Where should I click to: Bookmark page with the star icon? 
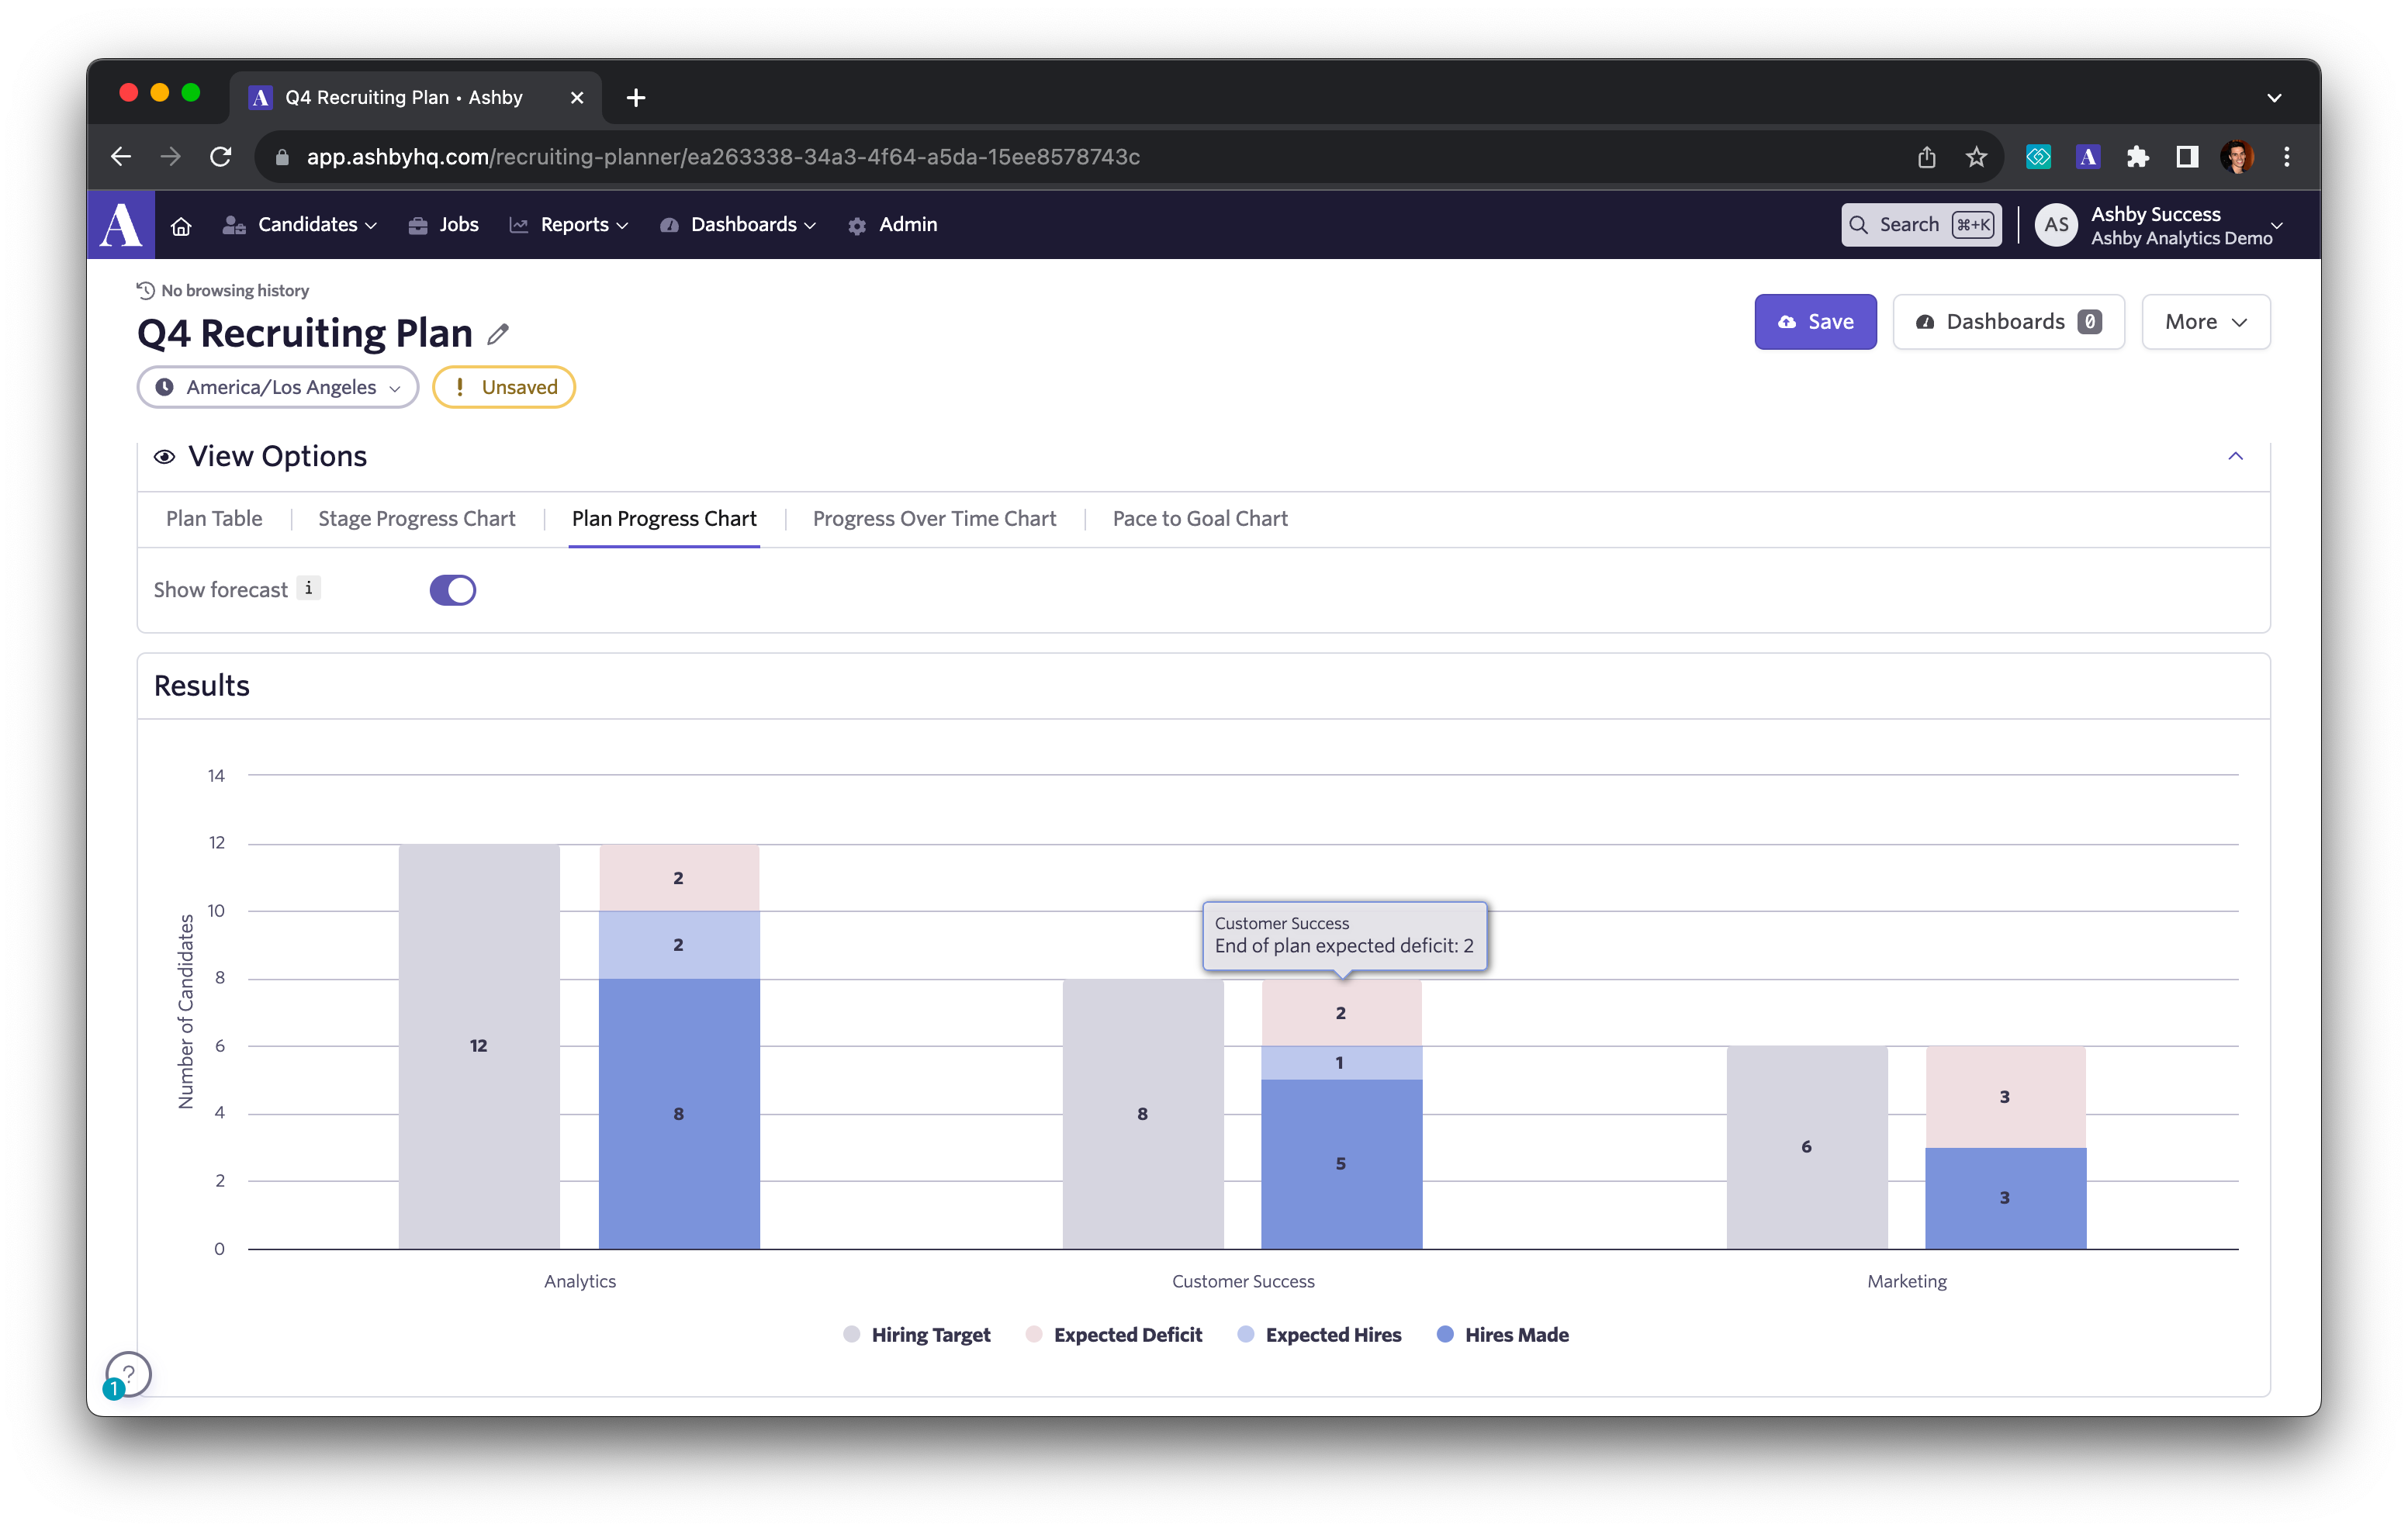(1976, 157)
